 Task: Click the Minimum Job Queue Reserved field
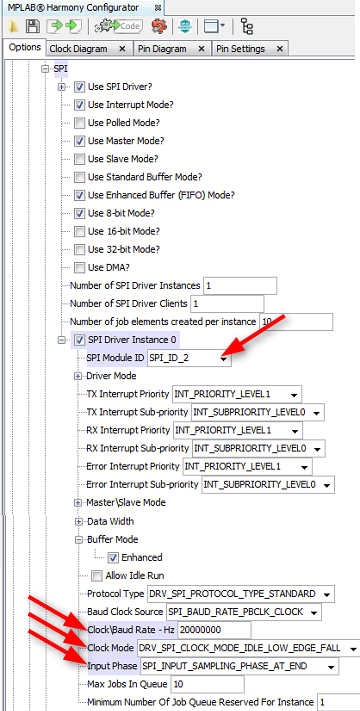pos(338,702)
